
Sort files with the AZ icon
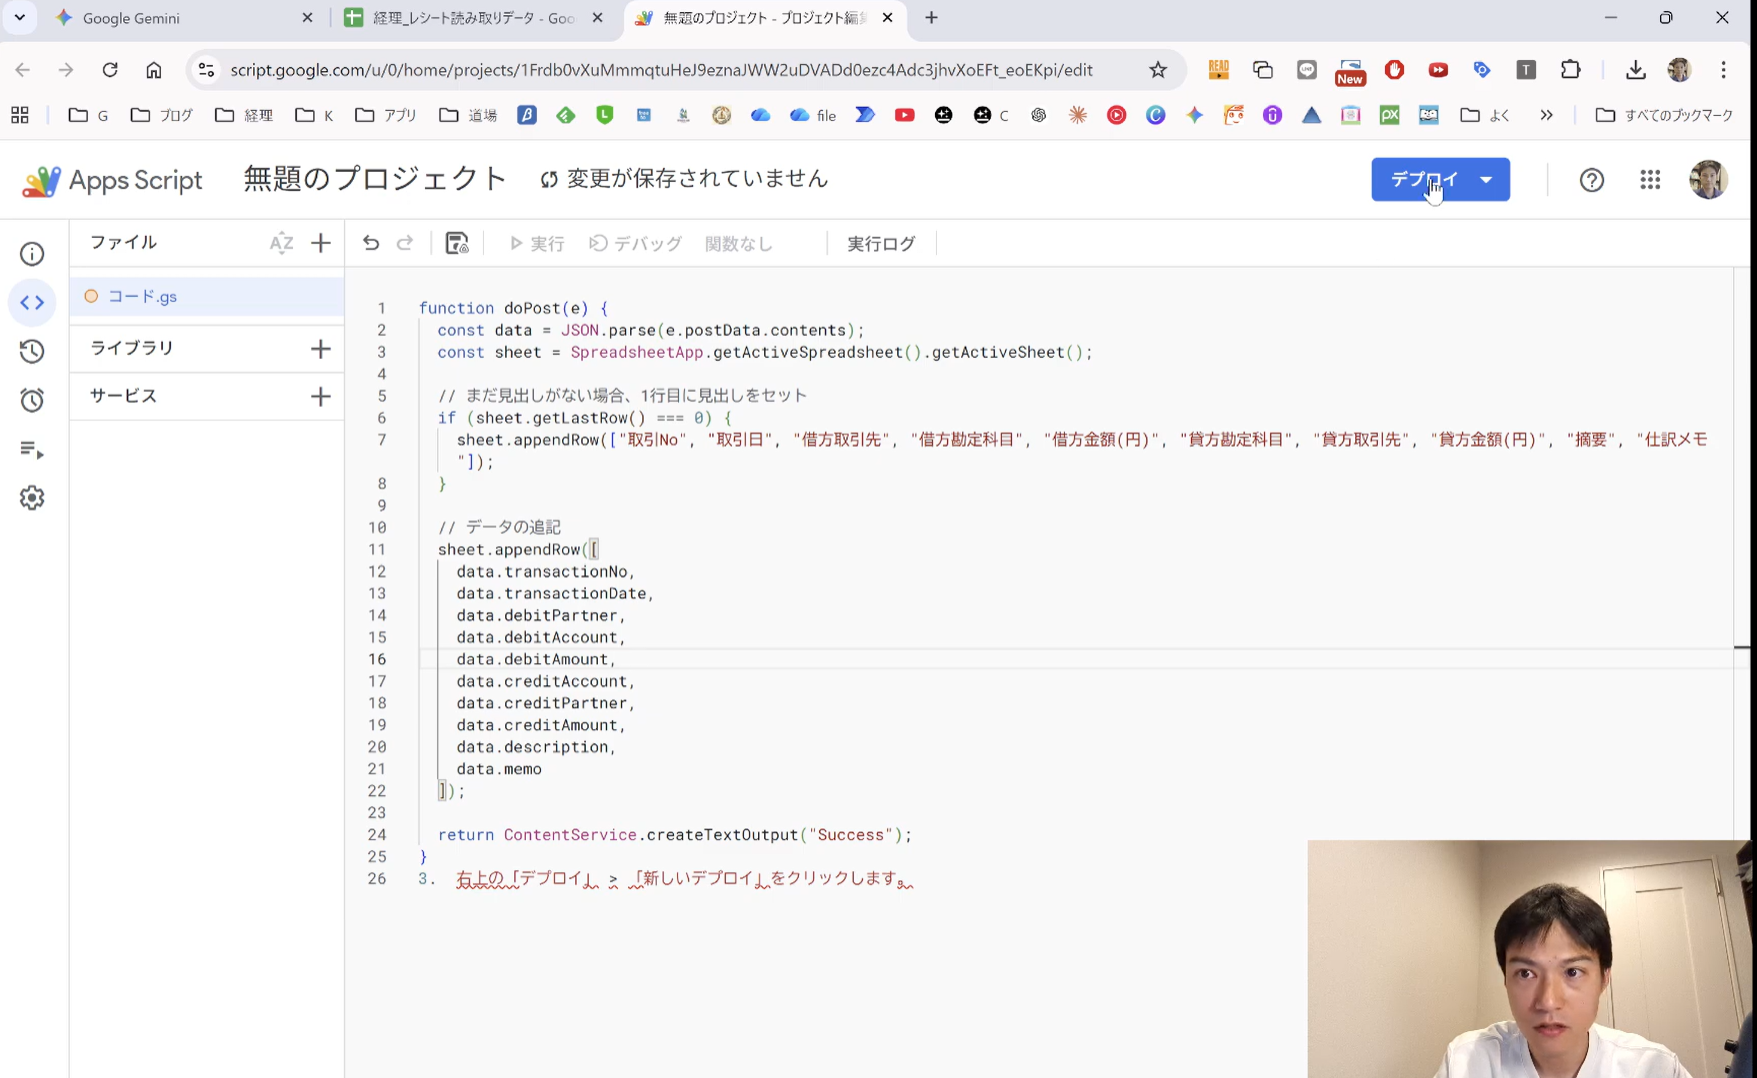(281, 243)
